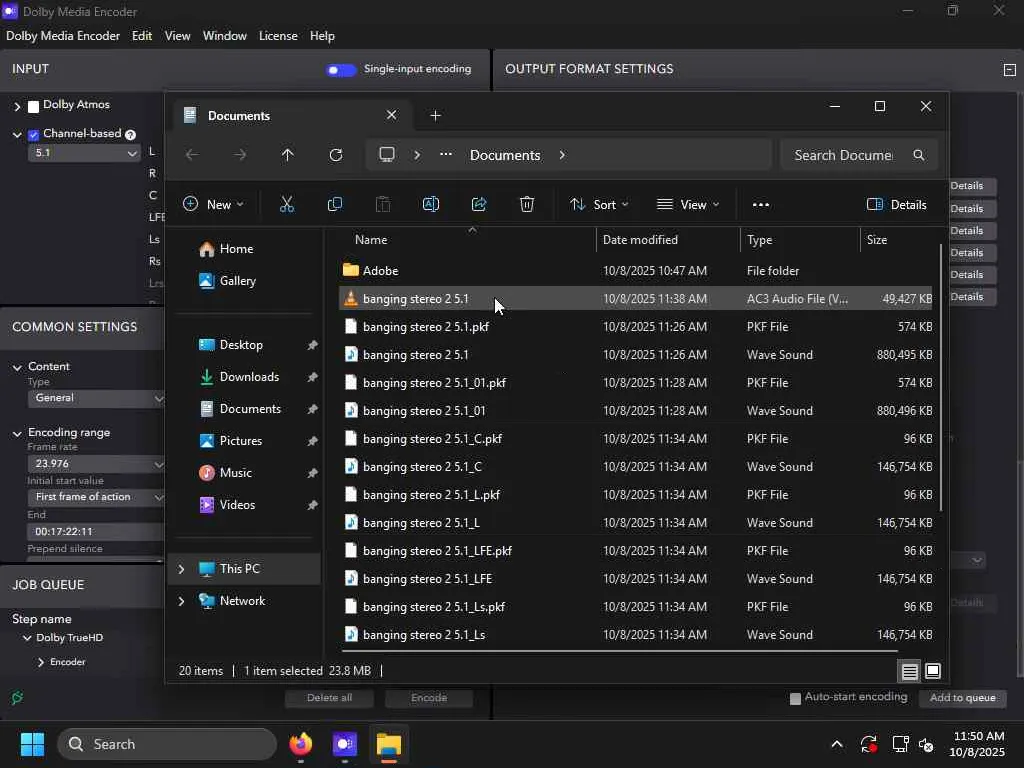This screenshot has height=768, width=1024.
Task: Open the Sort dropdown menu
Action: coord(599,204)
